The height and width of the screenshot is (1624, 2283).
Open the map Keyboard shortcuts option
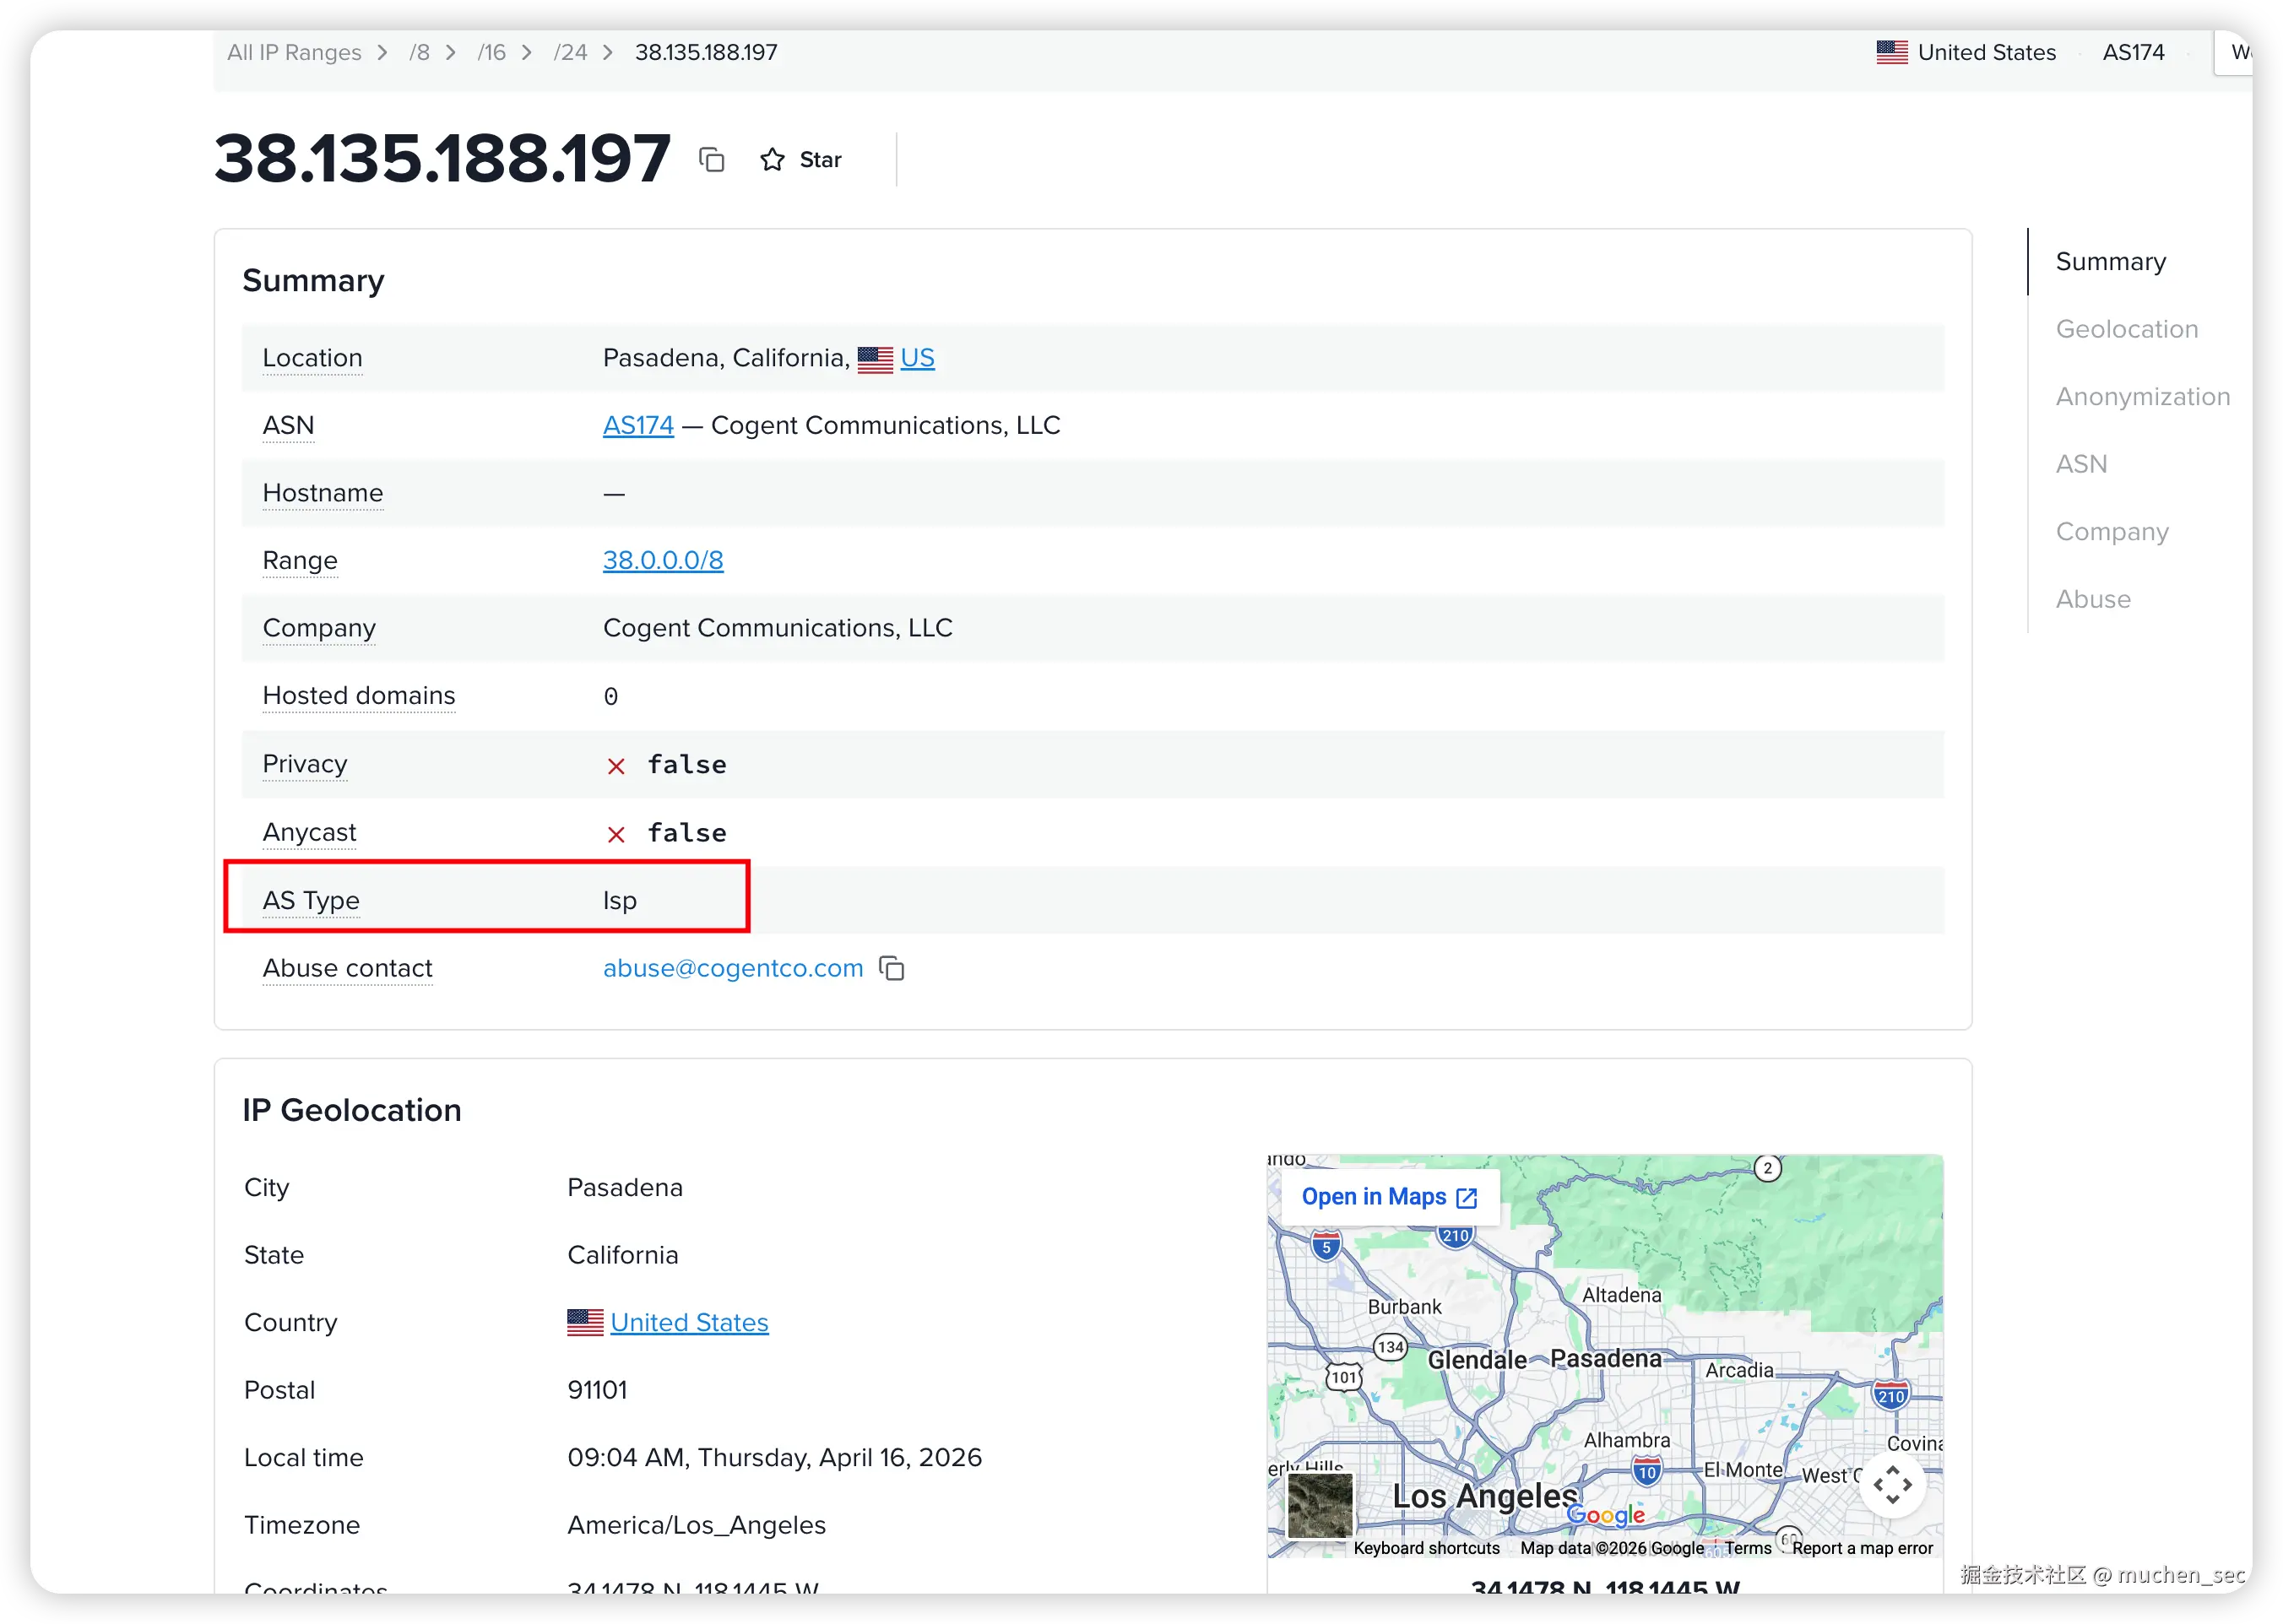coord(1426,1548)
